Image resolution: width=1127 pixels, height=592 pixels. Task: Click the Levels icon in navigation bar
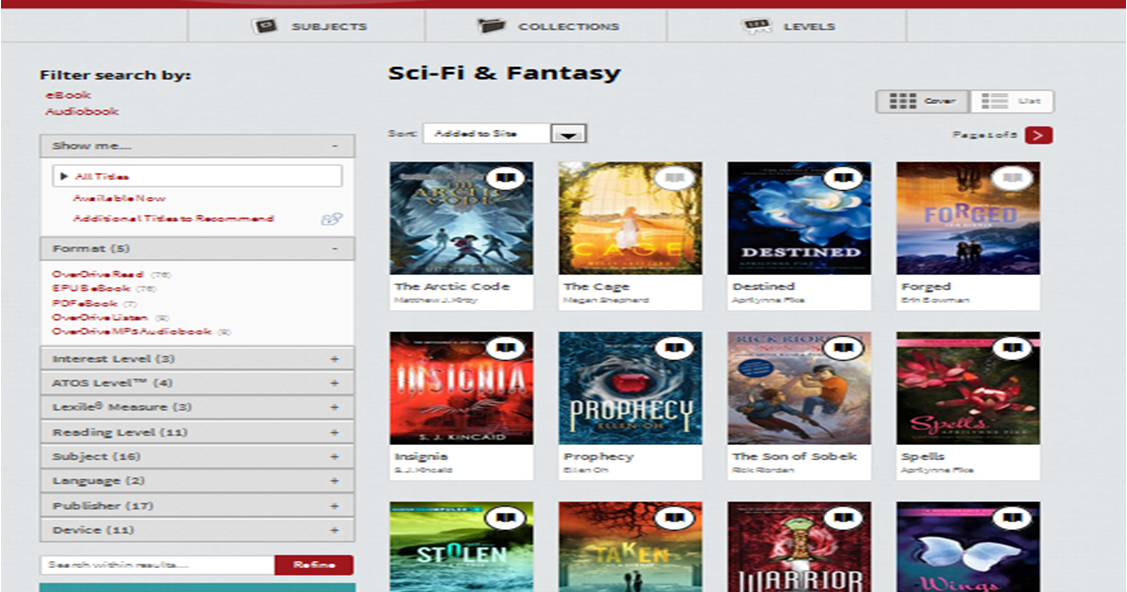pyautogui.click(x=755, y=27)
